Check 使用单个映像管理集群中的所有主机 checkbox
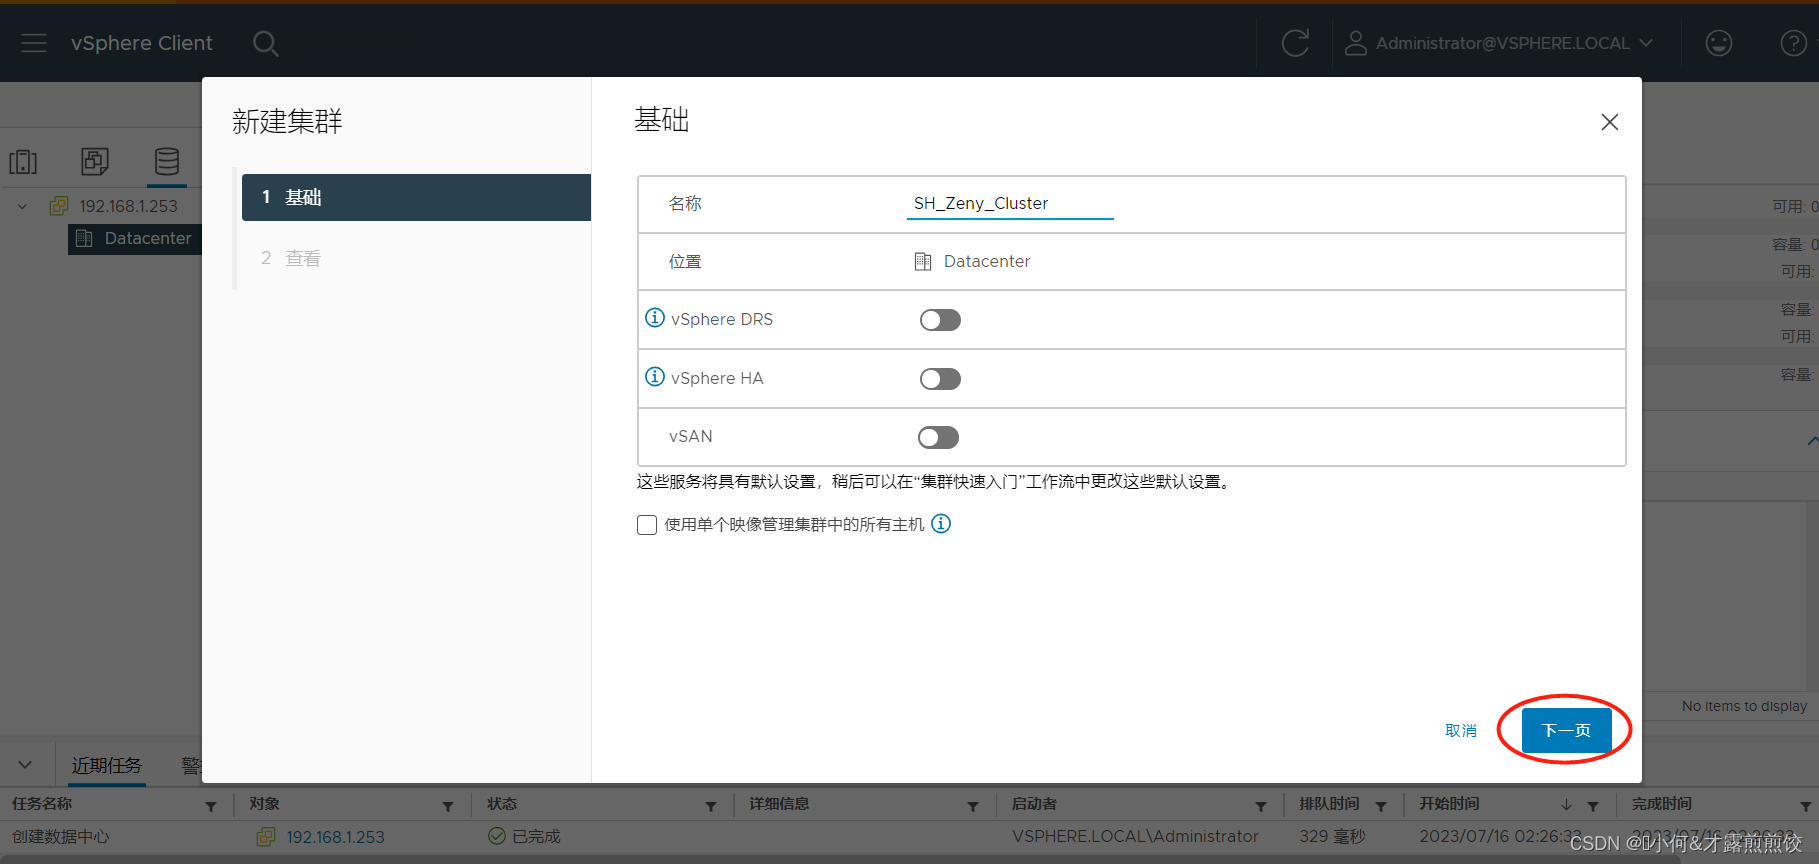The height and width of the screenshot is (864, 1819). point(647,525)
